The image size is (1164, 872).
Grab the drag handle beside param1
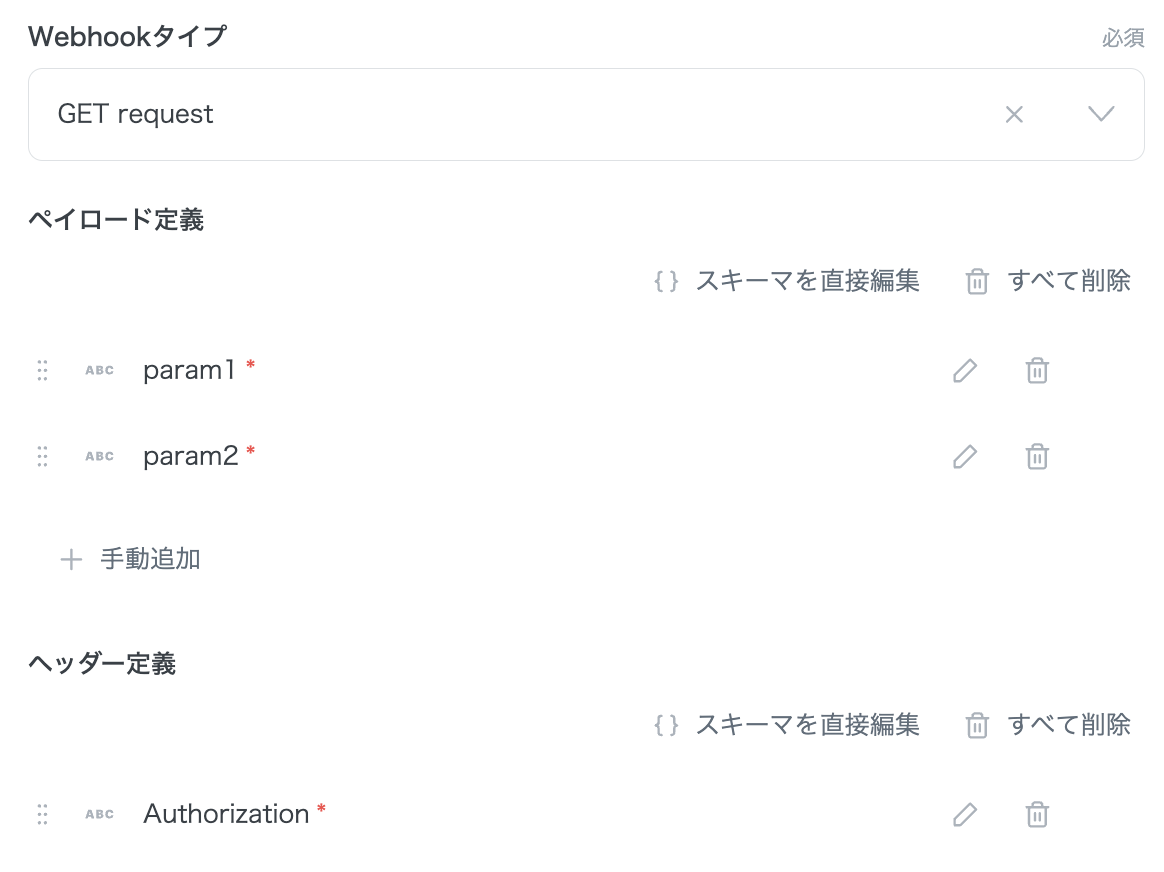pos(42,371)
